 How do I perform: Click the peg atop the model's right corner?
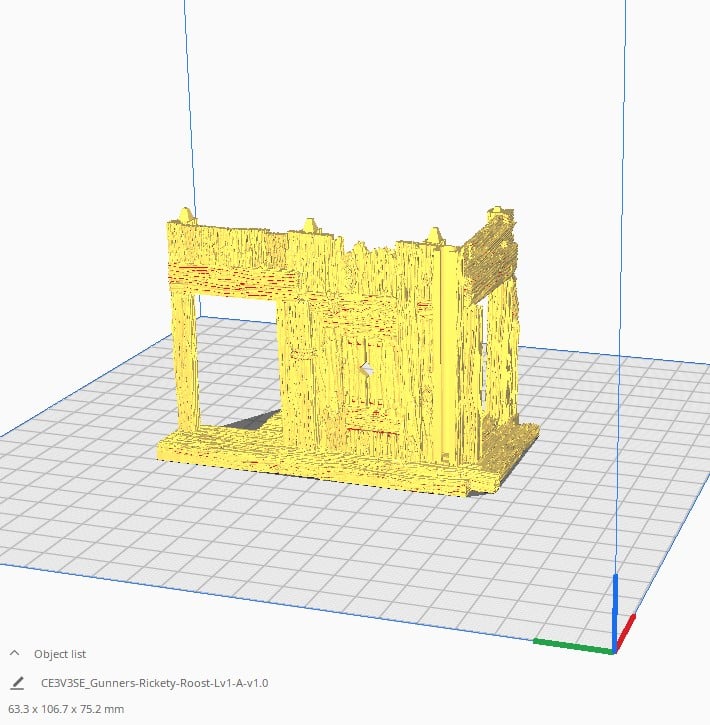pyautogui.click(x=498, y=210)
